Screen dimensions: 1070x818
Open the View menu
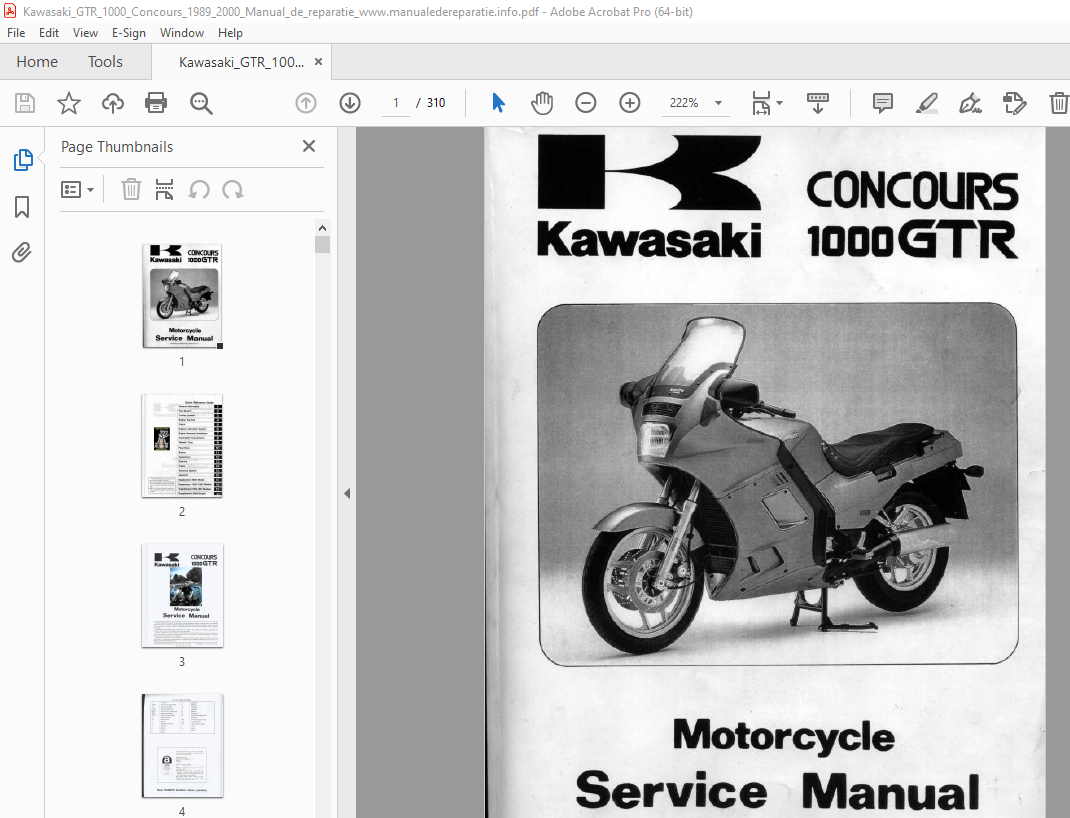coord(85,33)
